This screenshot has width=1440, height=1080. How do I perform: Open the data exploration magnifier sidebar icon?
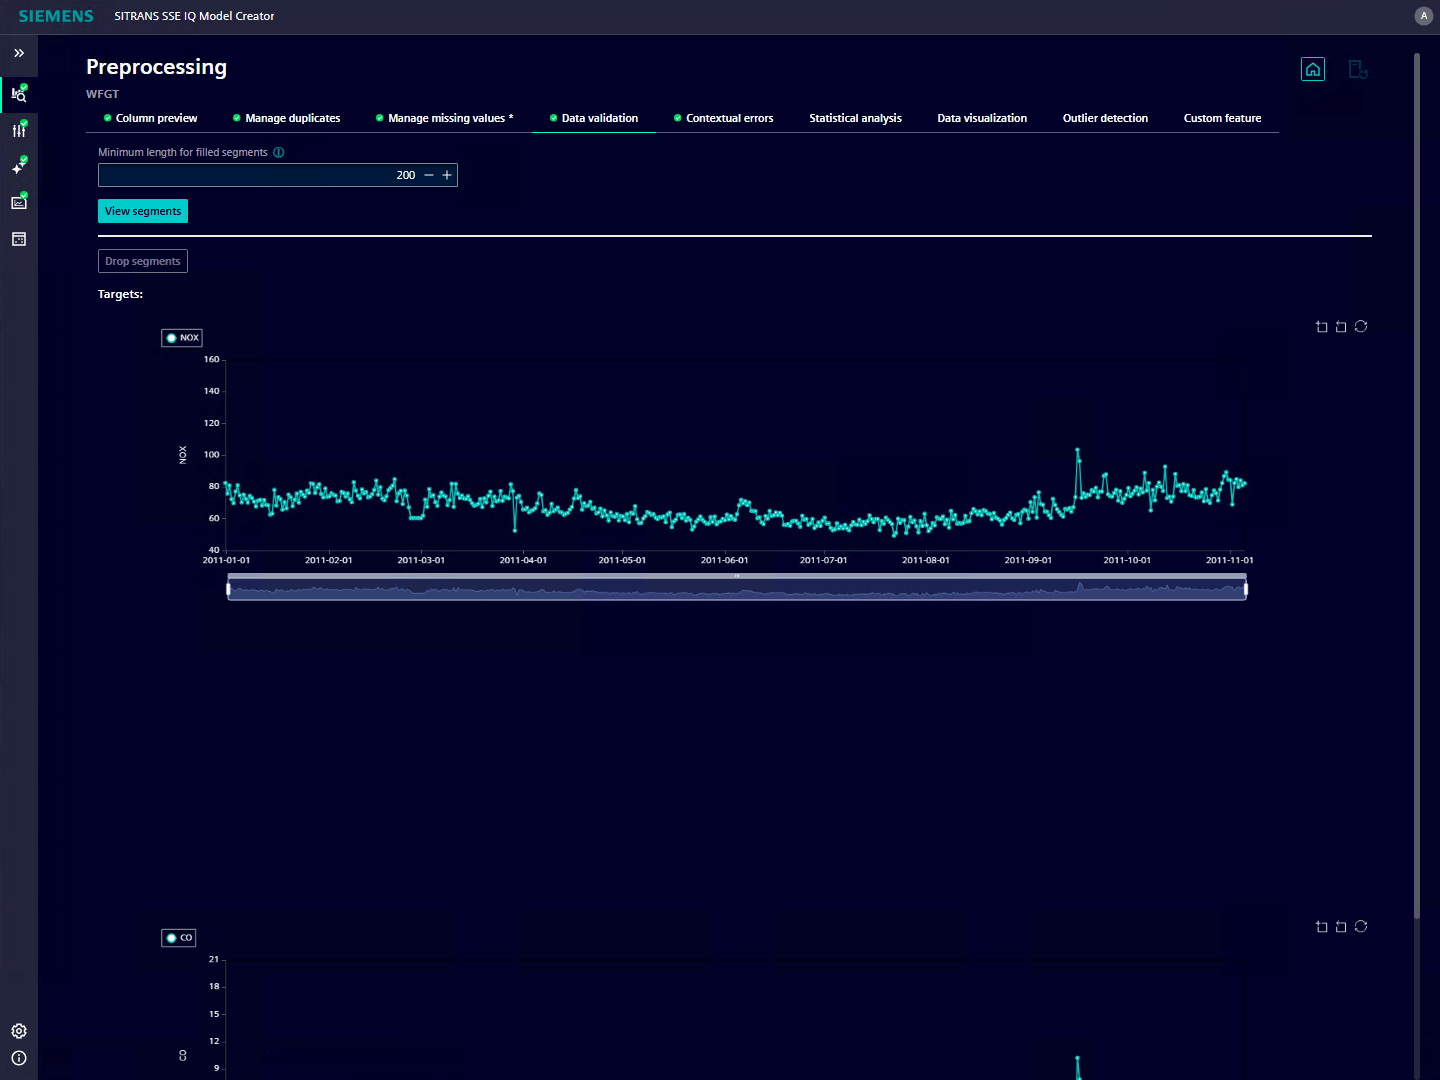click(x=19, y=95)
